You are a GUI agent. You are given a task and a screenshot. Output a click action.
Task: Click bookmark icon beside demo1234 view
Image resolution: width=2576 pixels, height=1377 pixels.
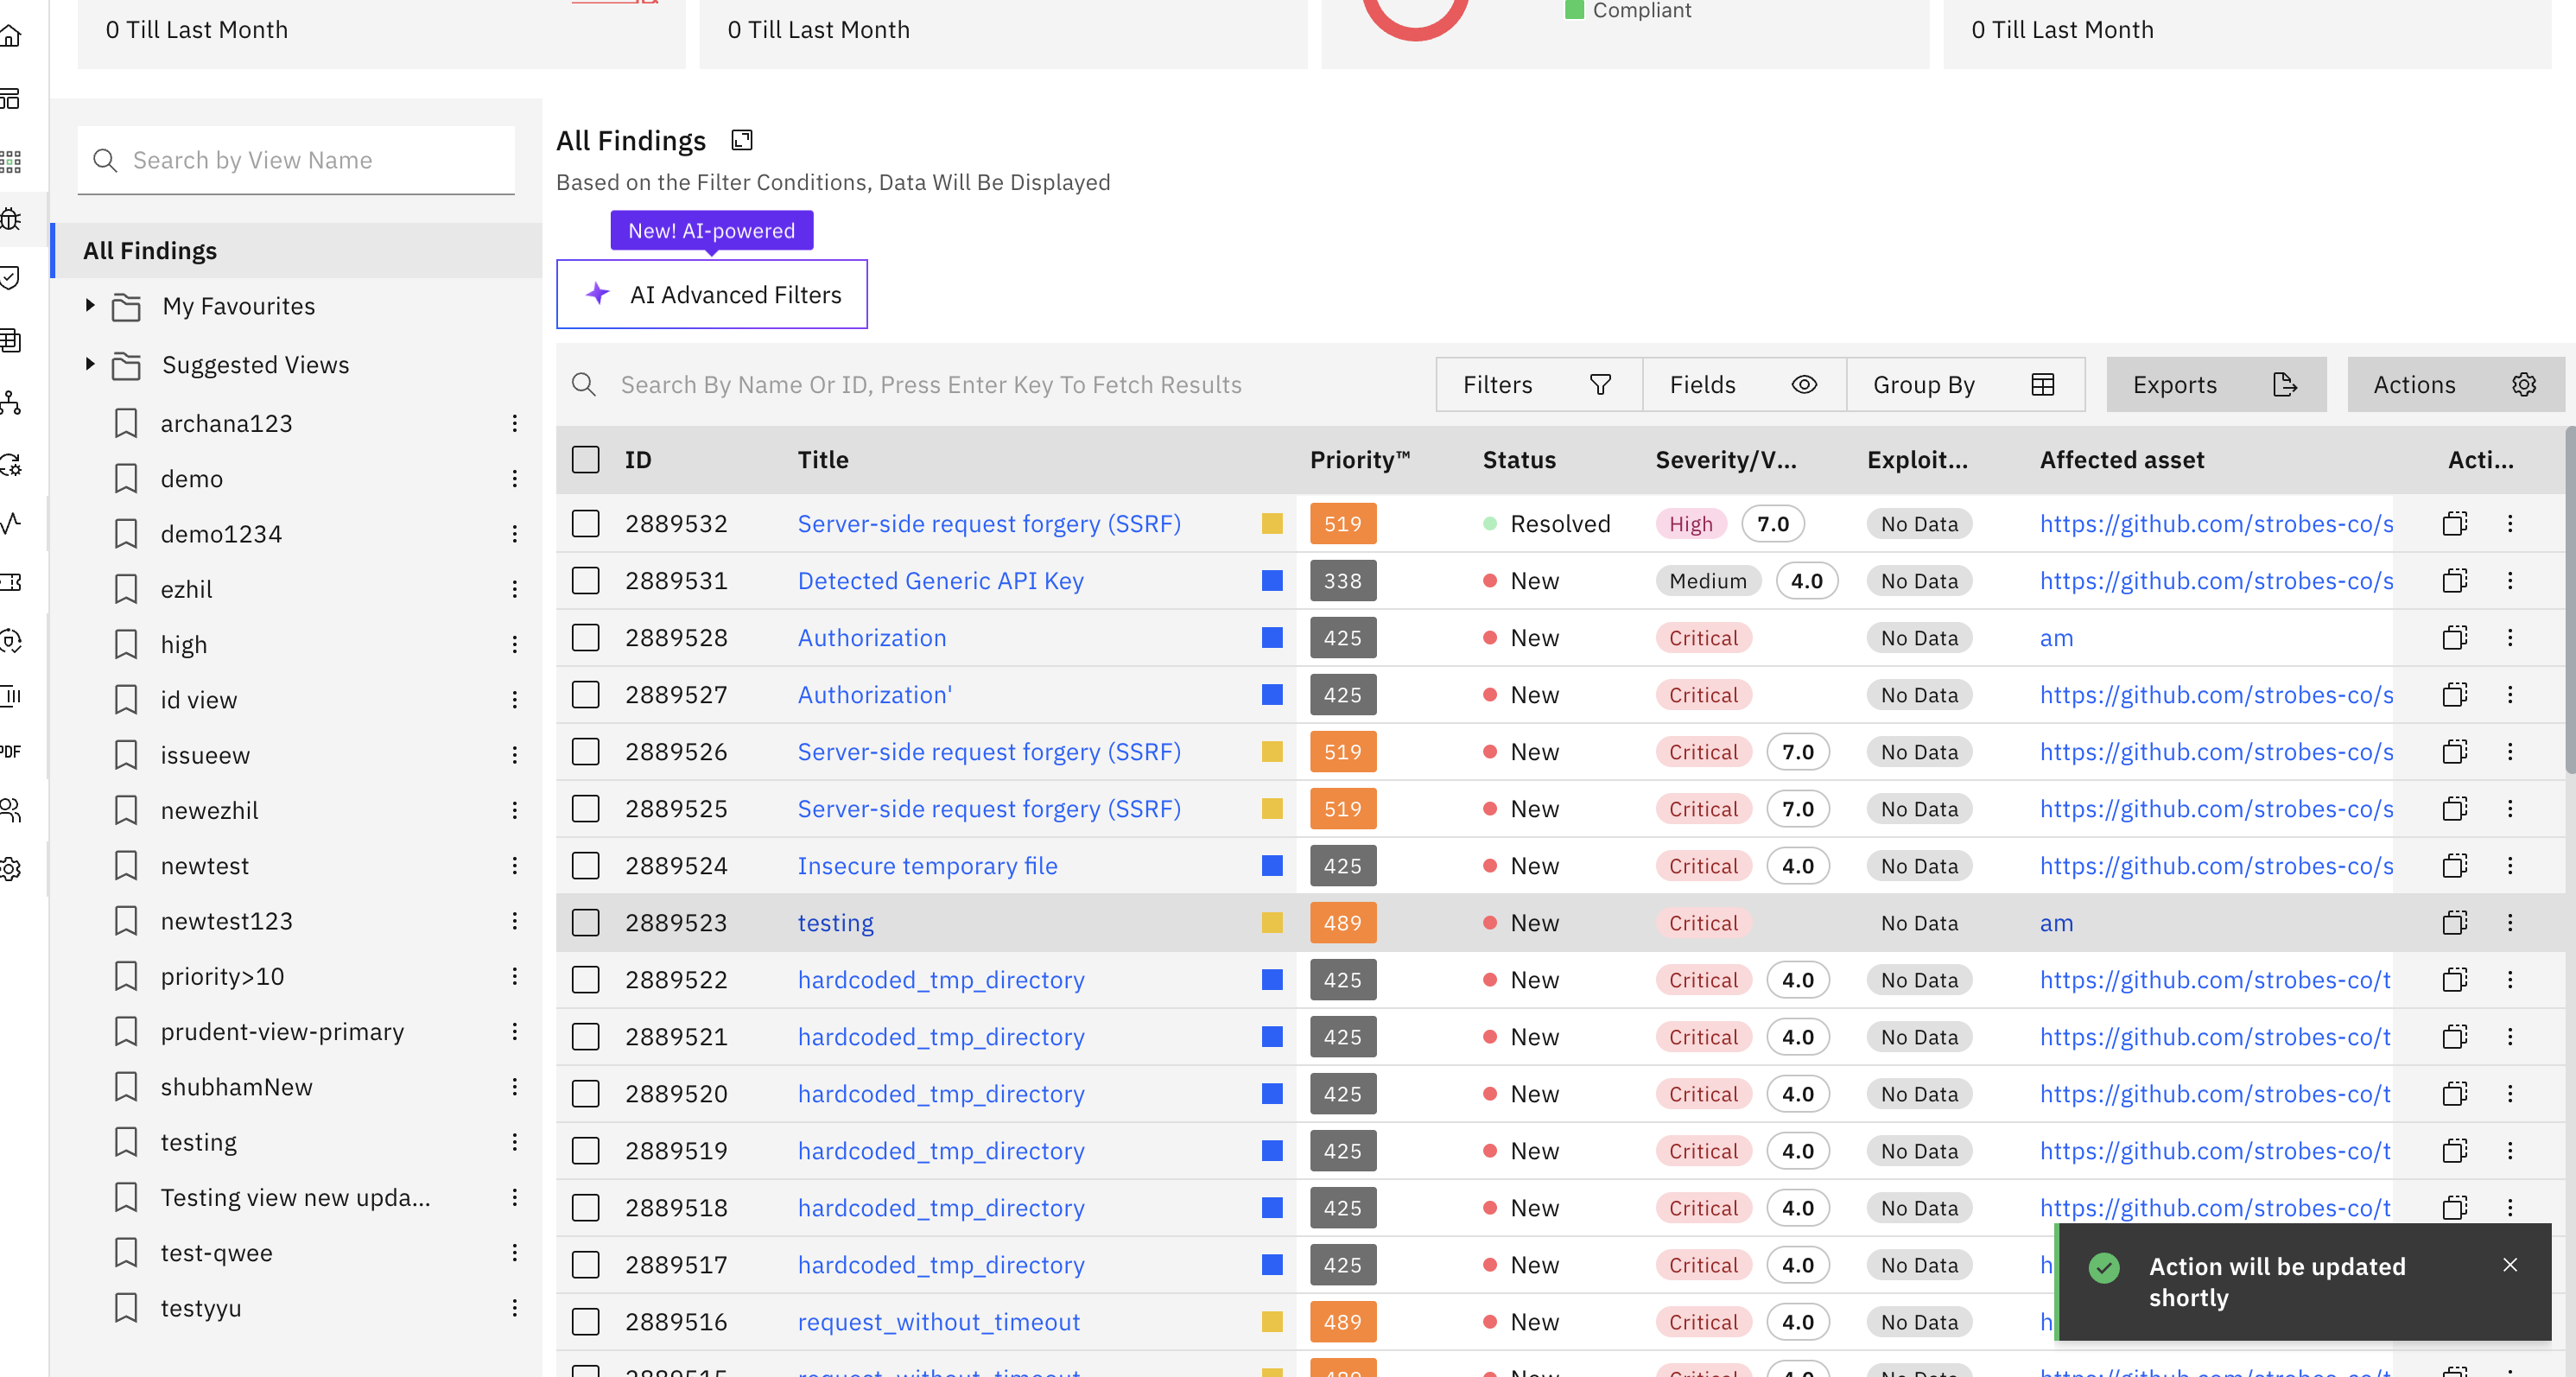click(x=126, y=534)
